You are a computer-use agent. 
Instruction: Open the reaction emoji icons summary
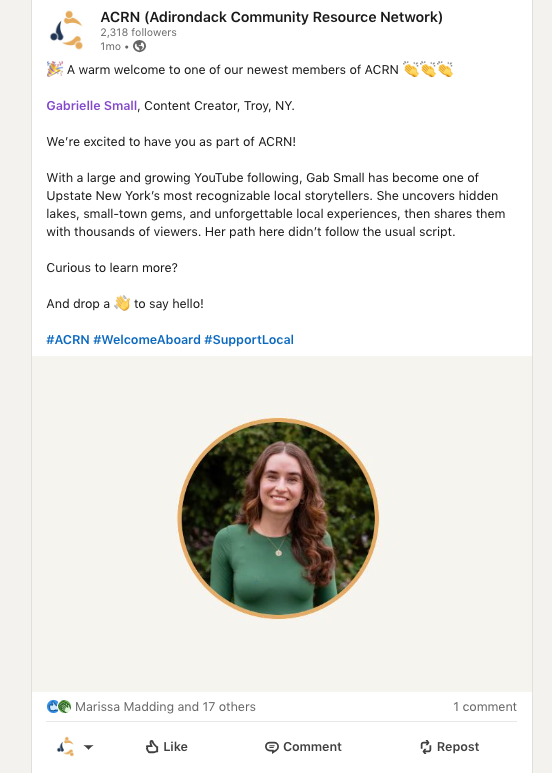coord(59,706)
